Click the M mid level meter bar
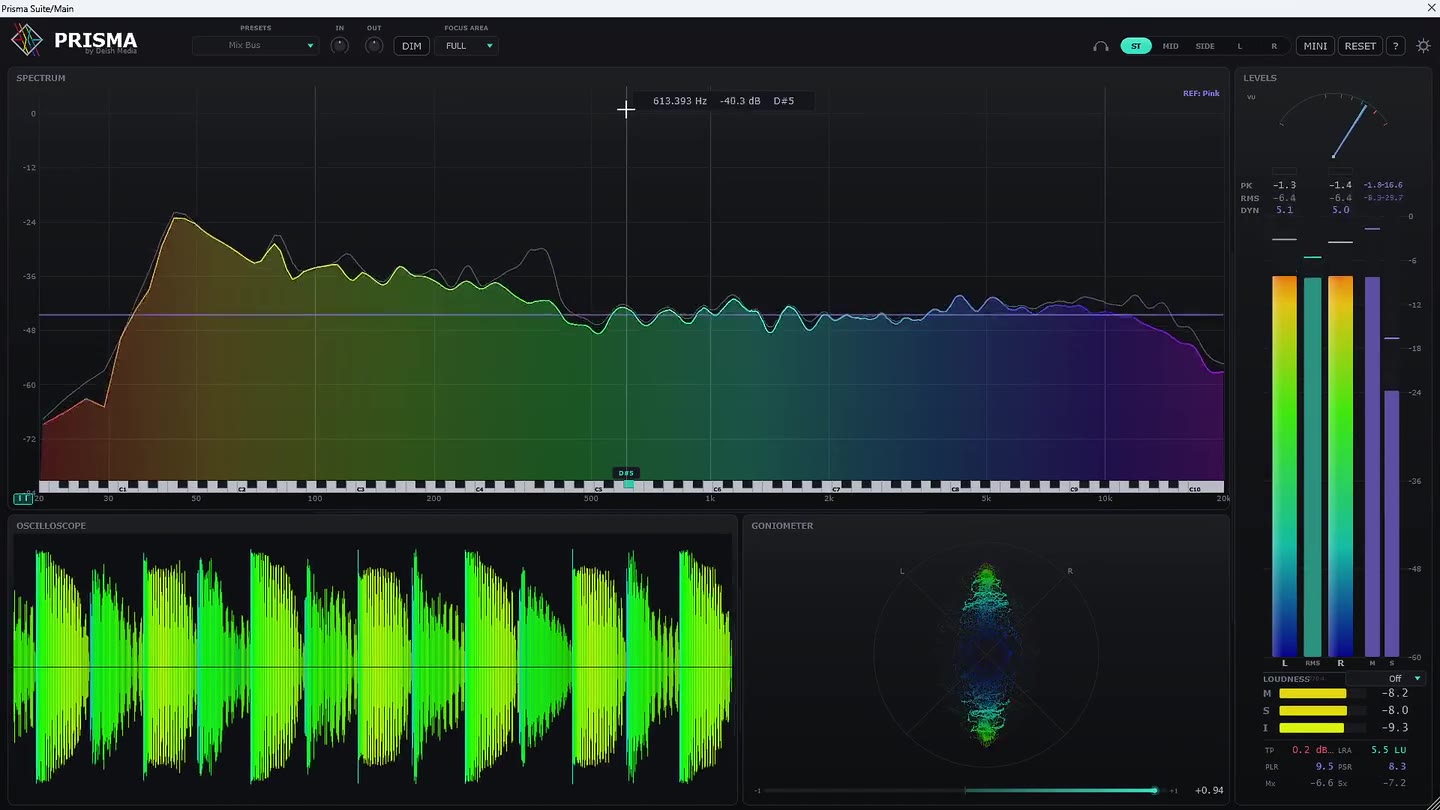Image resolution: width=1440 pixels, height=810 pixels. coord(1372,467)
